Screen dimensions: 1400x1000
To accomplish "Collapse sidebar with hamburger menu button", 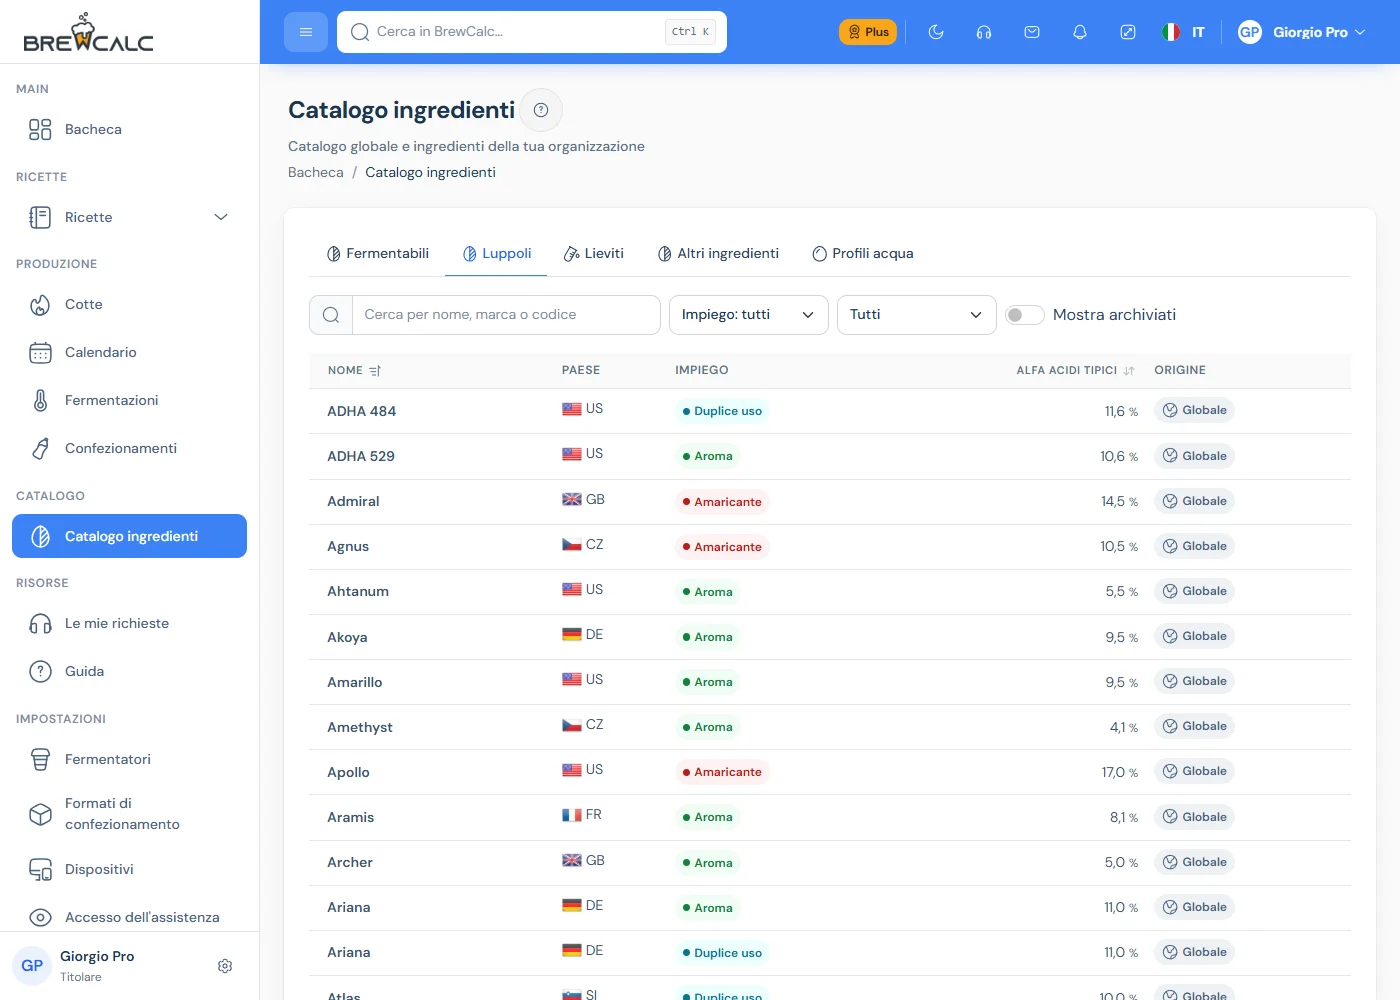I will 306,32.
